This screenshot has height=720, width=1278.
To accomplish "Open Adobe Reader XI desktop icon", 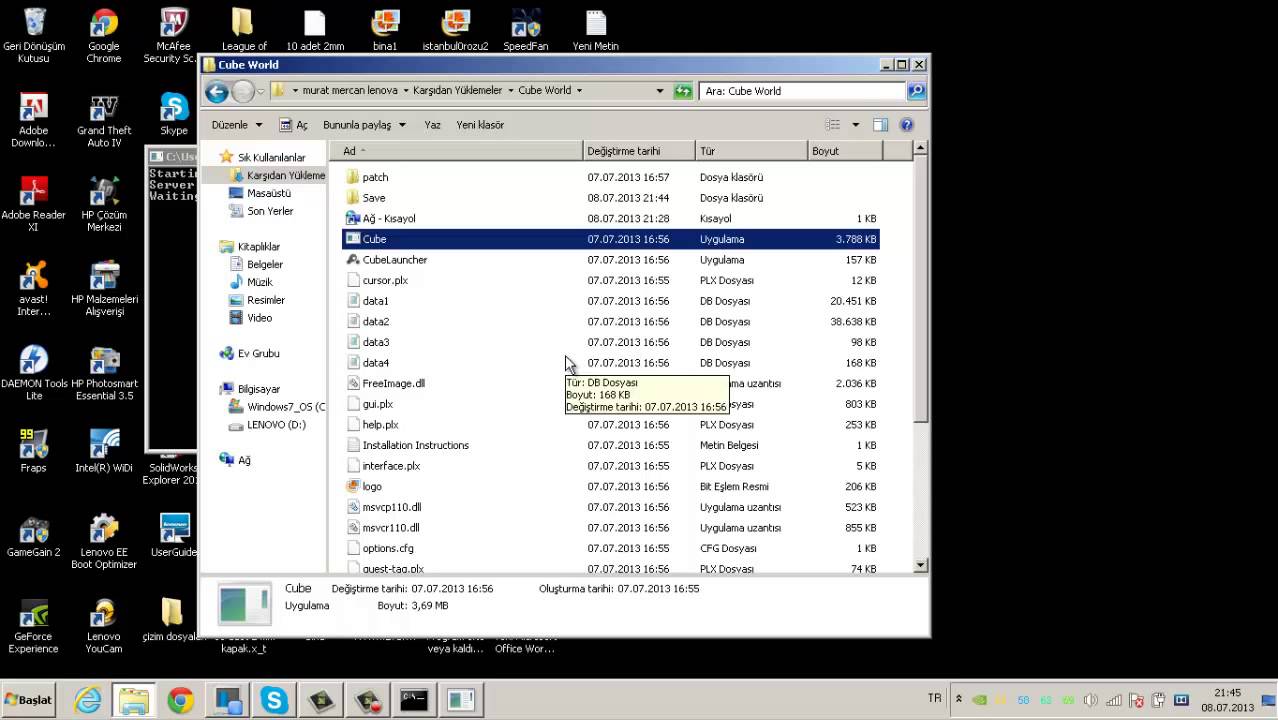I will (33, 204).
